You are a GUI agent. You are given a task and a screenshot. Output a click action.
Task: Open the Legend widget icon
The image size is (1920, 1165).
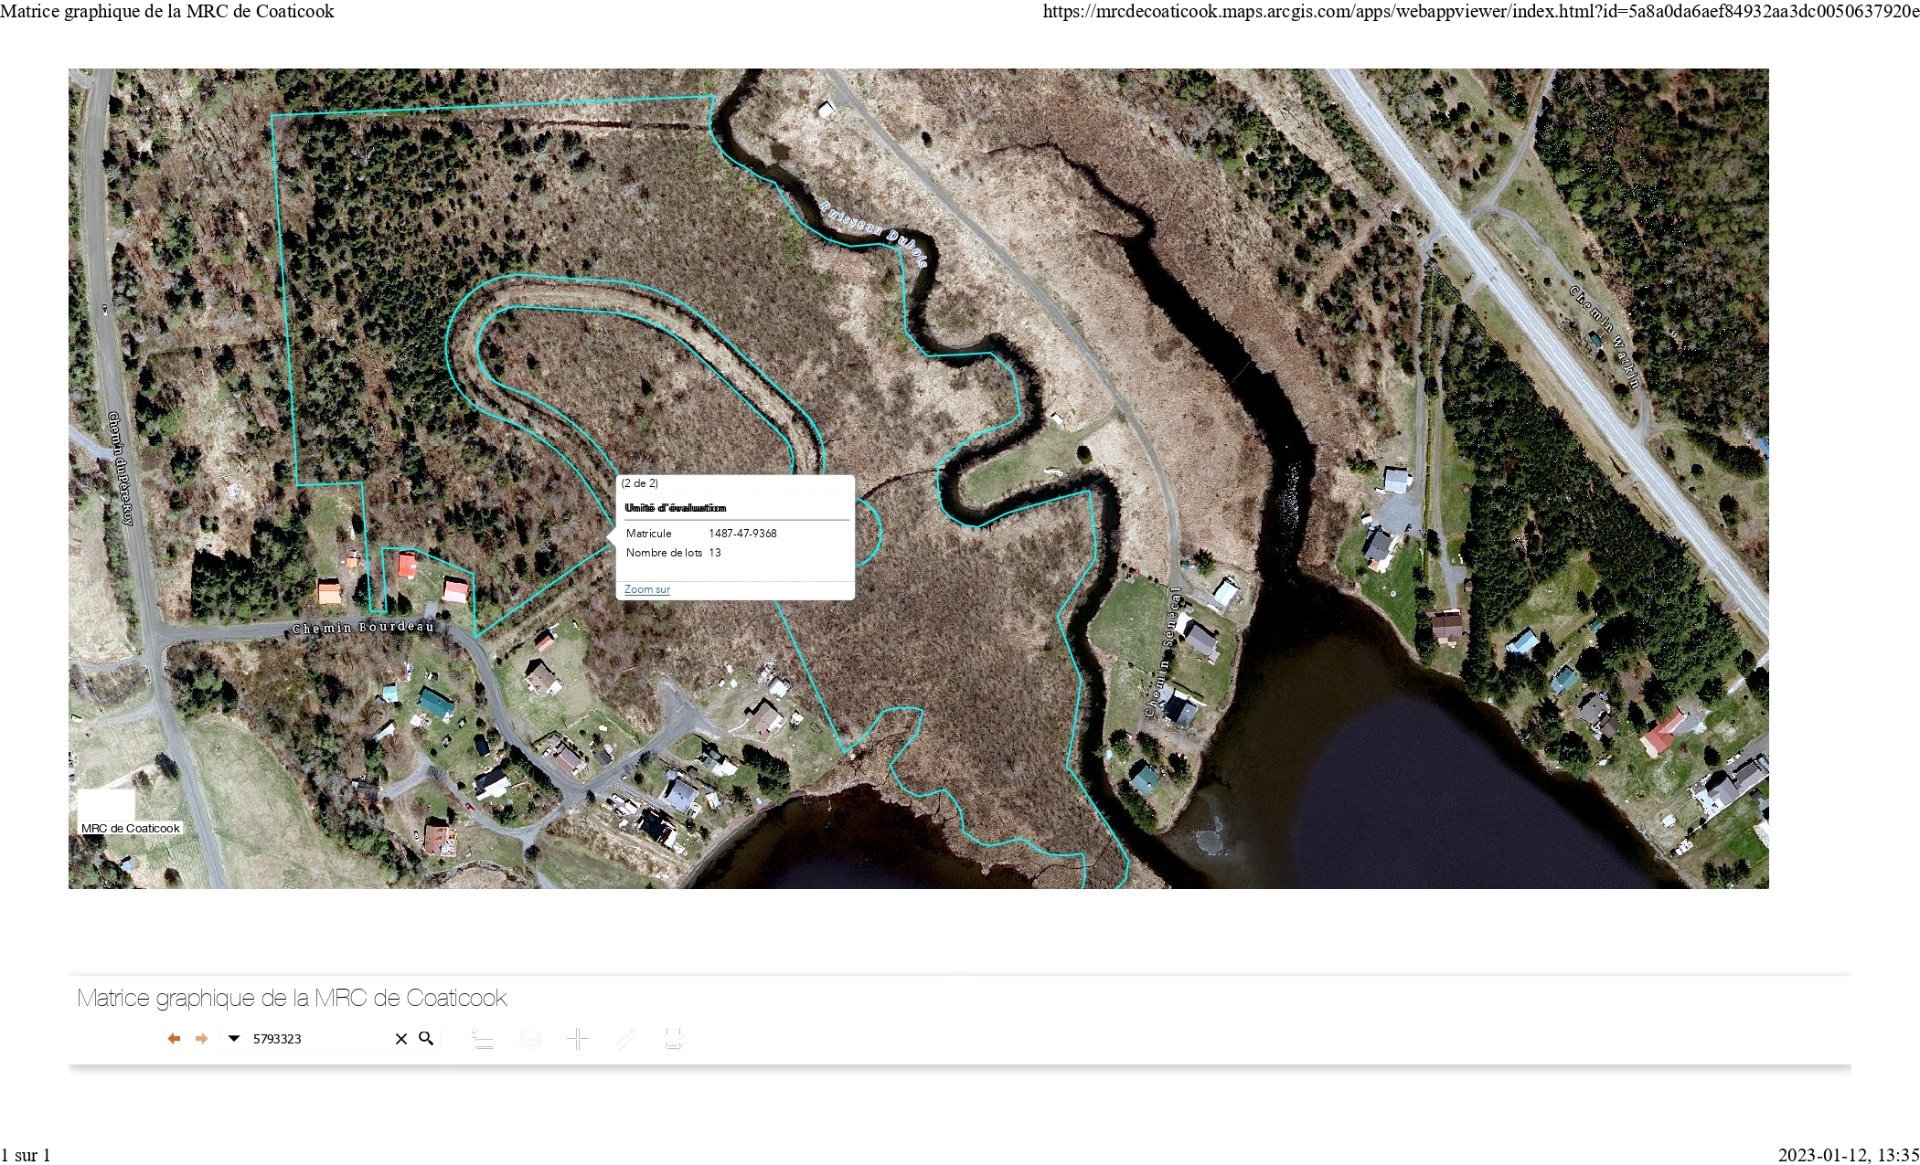pyautogui.click(x=482, y=1039)
